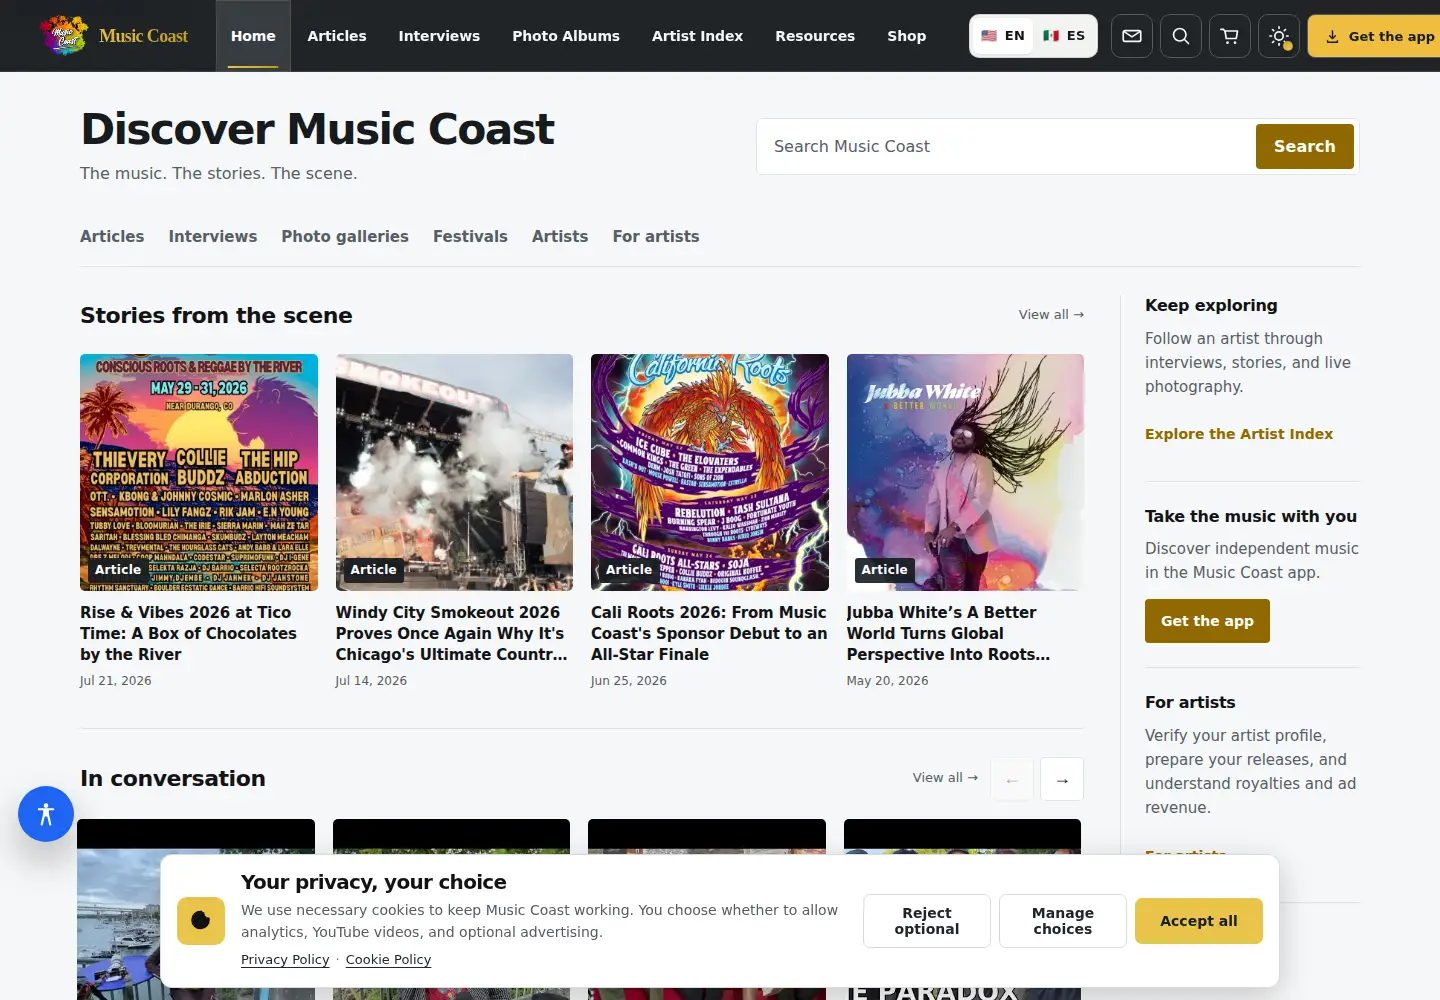
Task: Select the Home menu item
Action: click(253, 36)
